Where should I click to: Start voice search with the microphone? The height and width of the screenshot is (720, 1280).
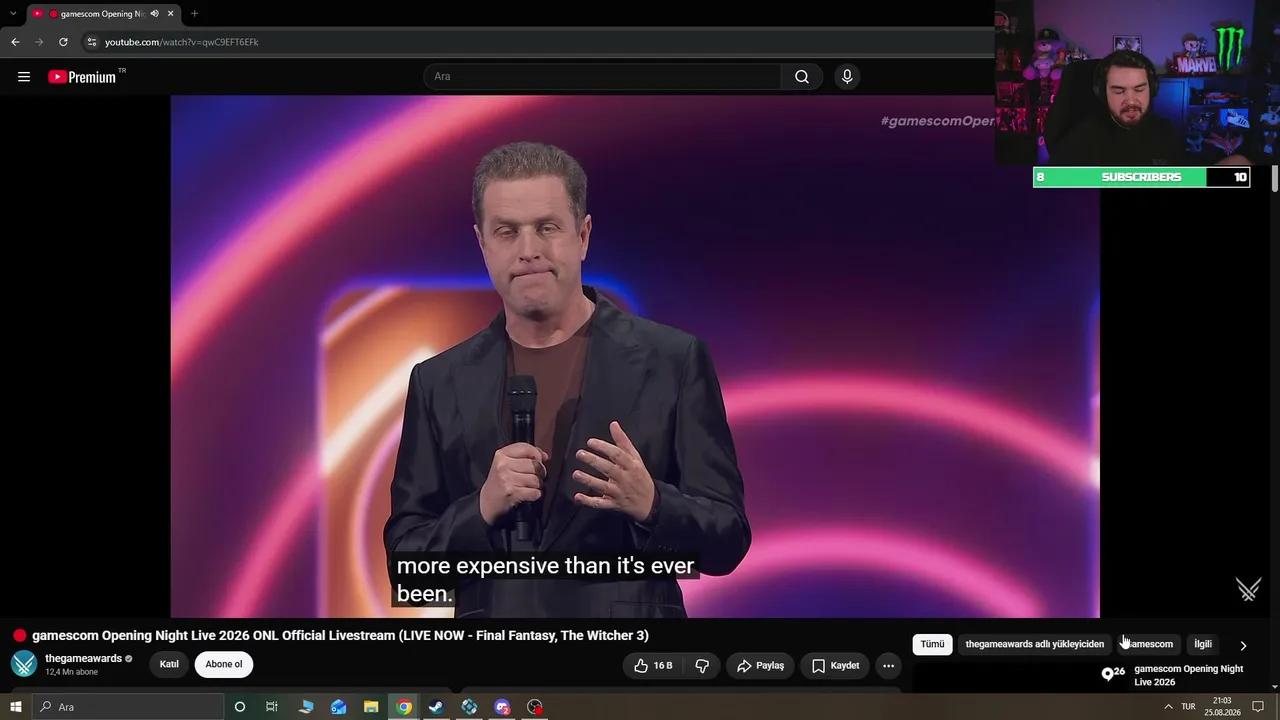coord(847,77)
